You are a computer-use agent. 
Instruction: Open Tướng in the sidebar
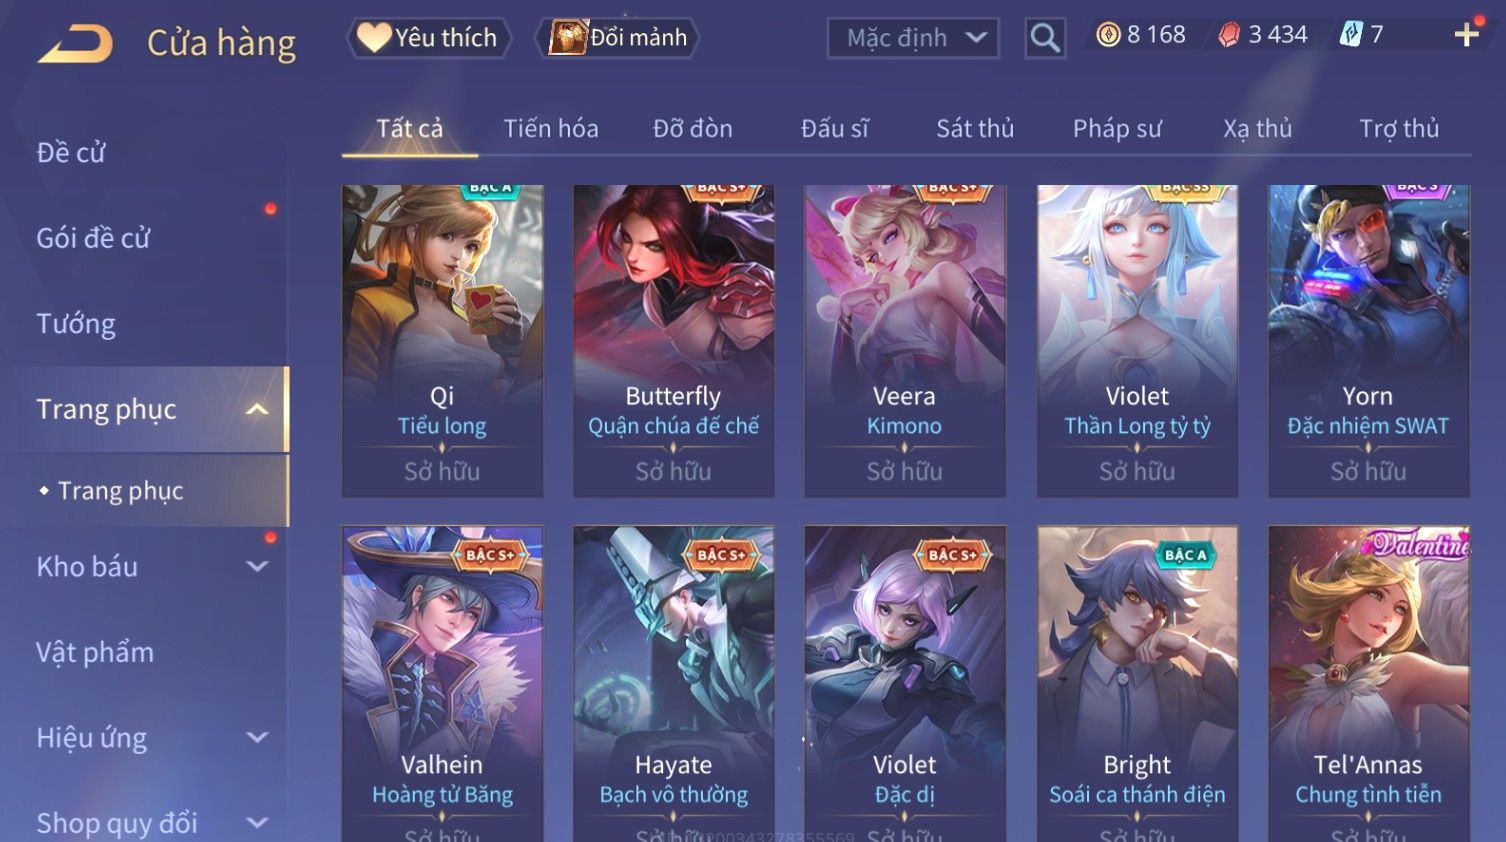click(x=76, y=324)
